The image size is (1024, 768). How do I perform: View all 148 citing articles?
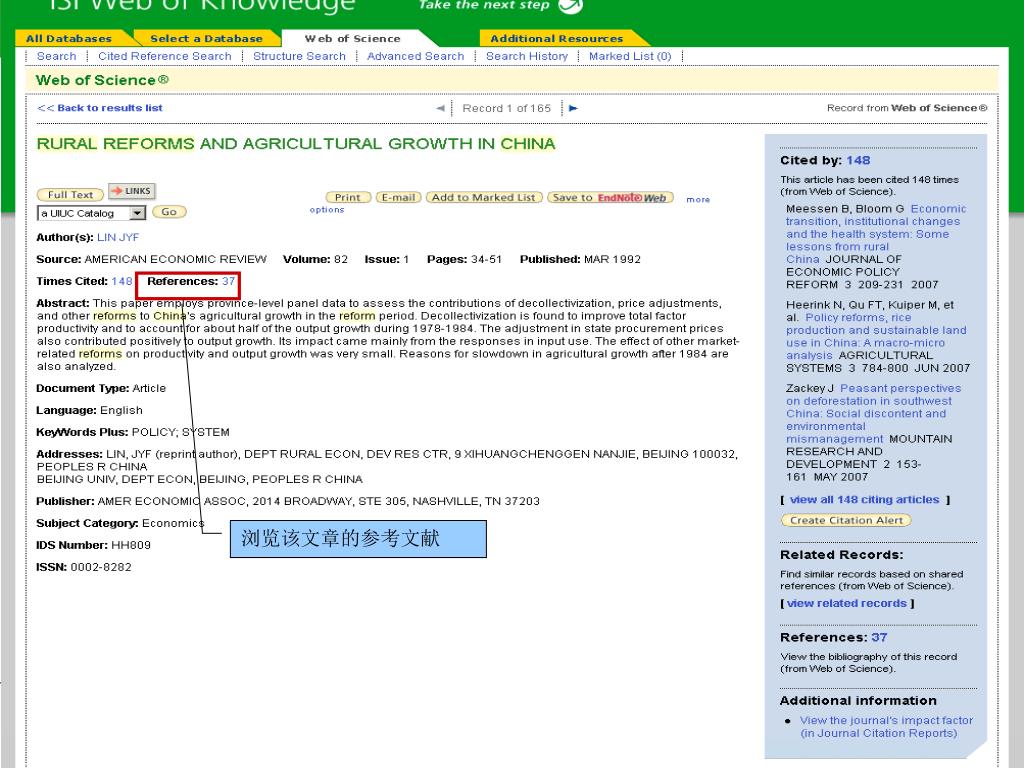pos(865,500)
